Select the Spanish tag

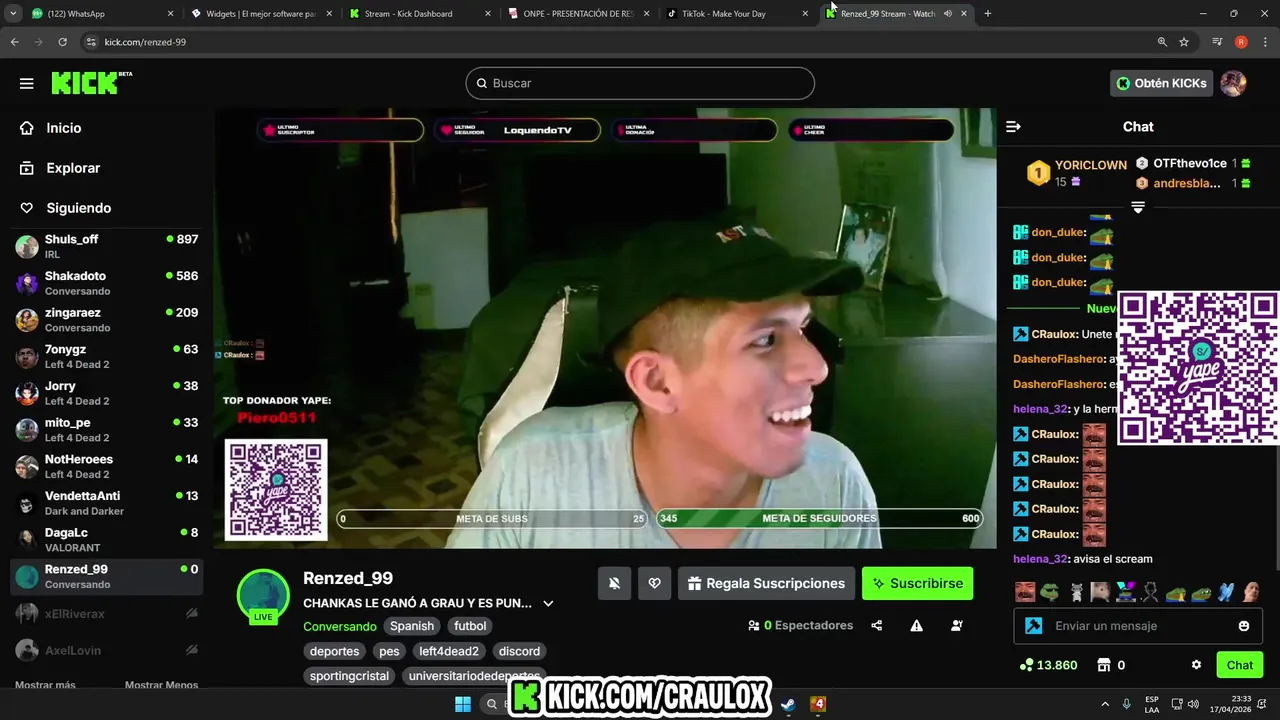point(412,626)
